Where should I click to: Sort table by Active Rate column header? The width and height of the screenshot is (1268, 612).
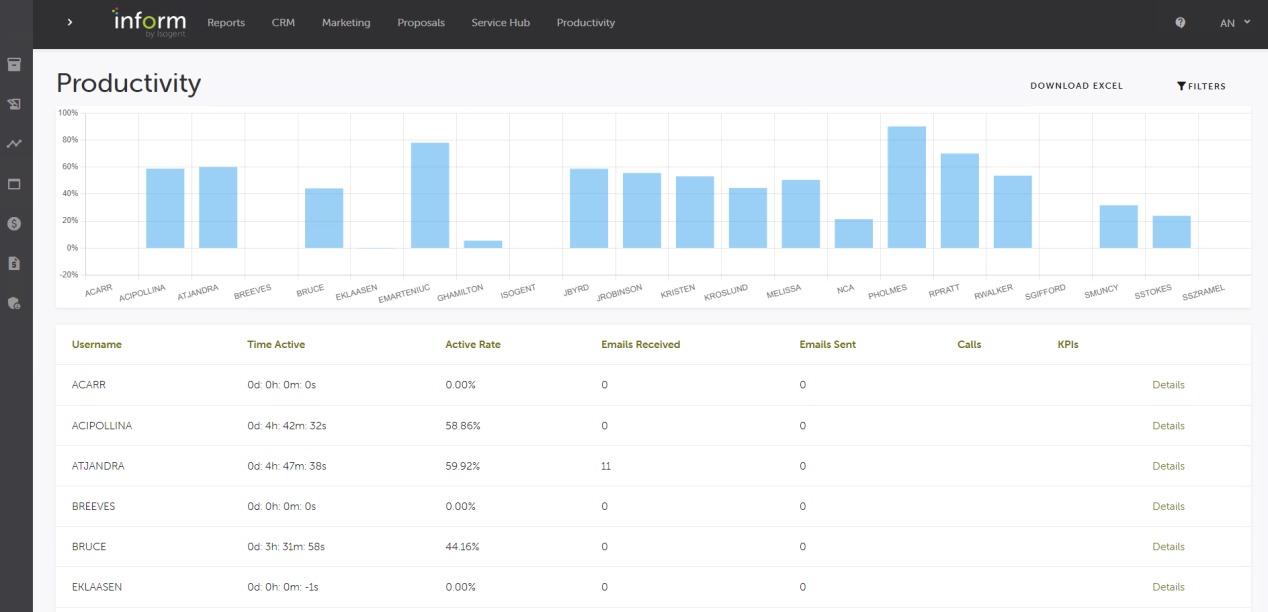point(473,344)
